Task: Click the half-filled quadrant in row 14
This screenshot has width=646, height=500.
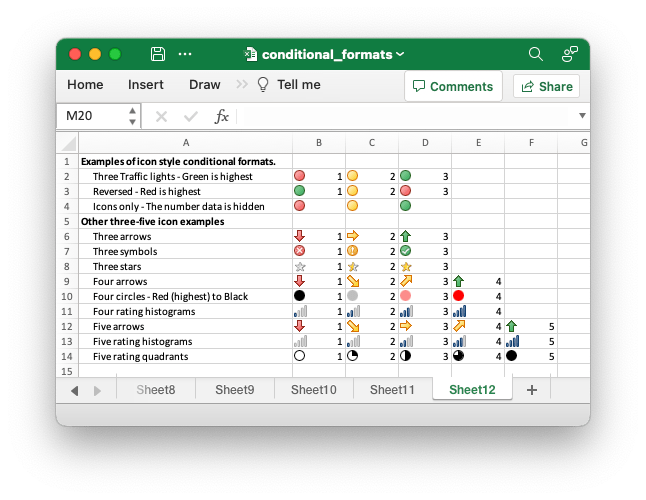Action: coord(405,355)
